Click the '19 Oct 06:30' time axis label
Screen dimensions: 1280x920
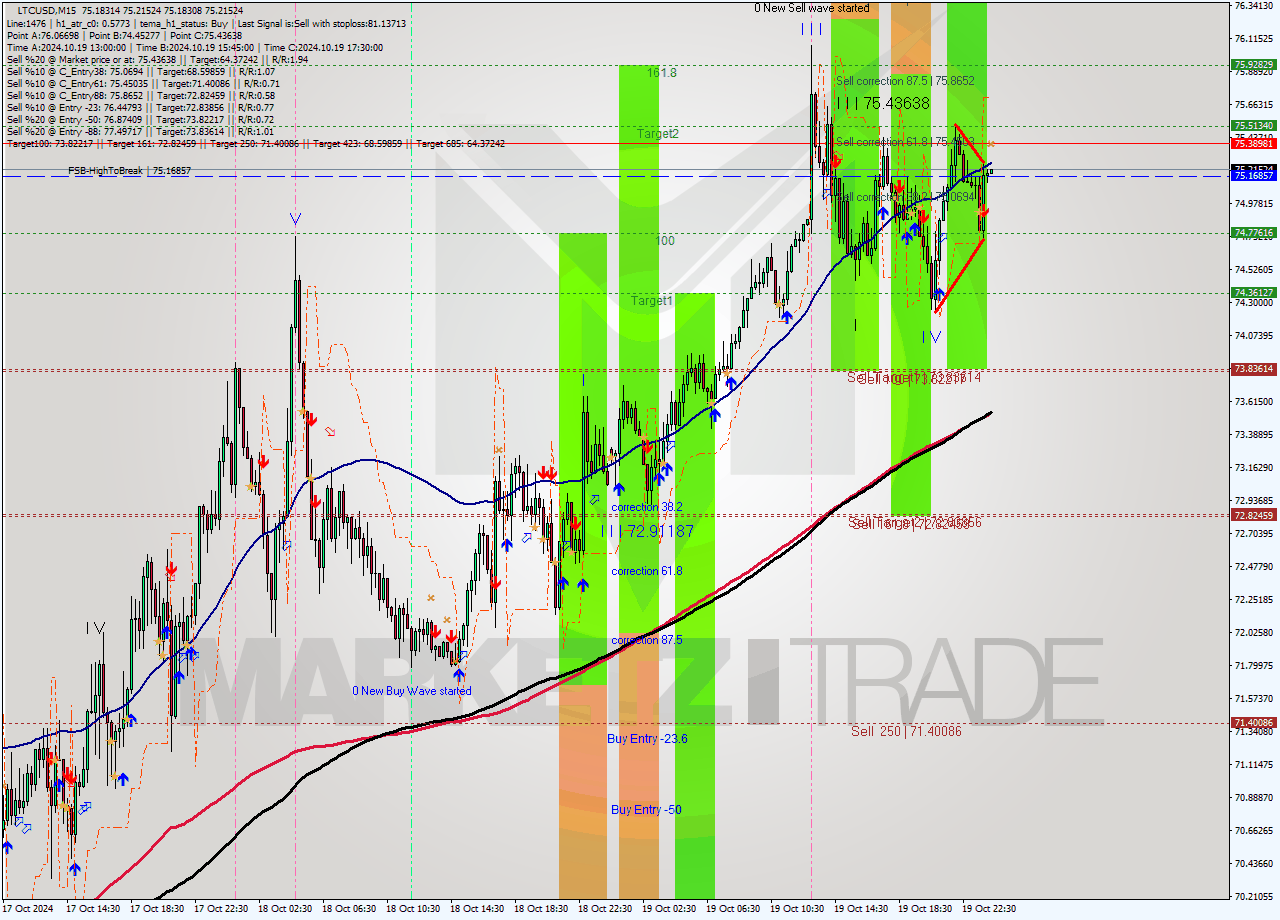point(733,909)
